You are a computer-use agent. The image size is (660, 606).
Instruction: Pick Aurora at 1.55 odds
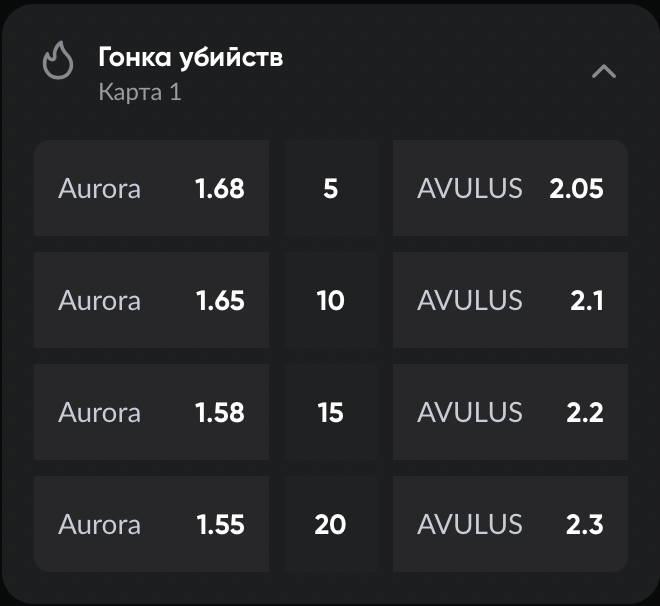pyautogui.click(x=151, y=524)
